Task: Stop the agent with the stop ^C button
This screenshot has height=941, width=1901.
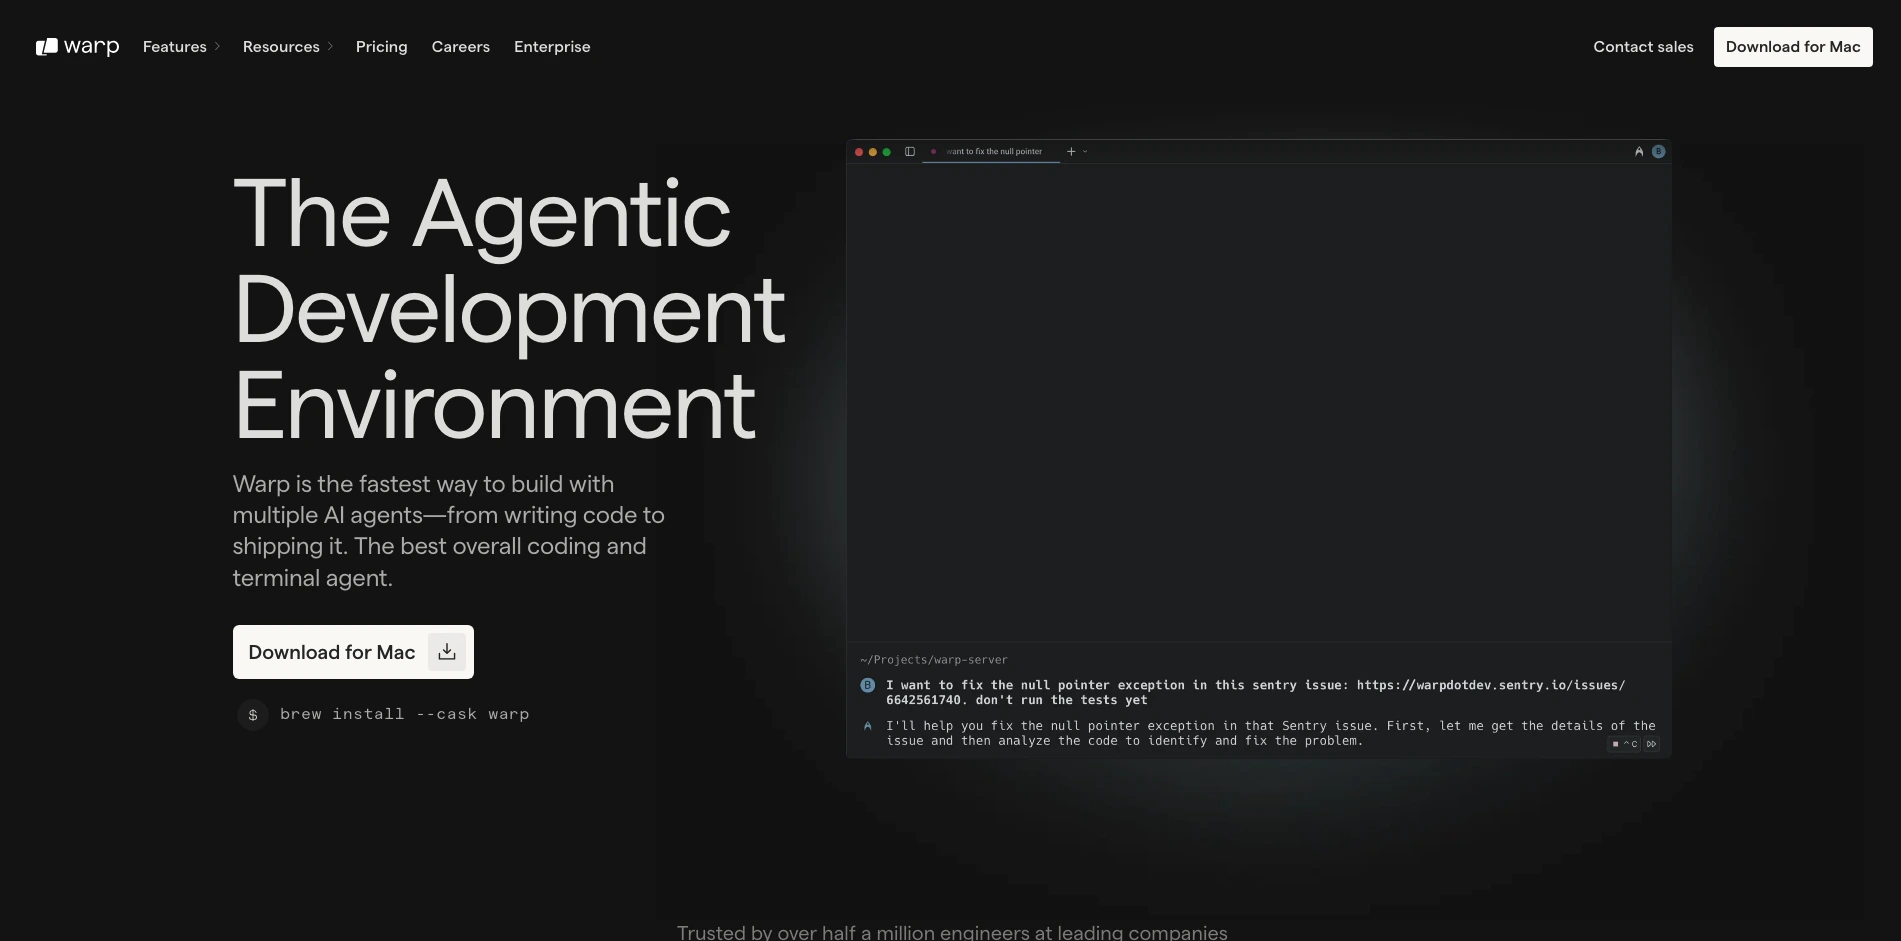Action: click(x=1624, y=744)
